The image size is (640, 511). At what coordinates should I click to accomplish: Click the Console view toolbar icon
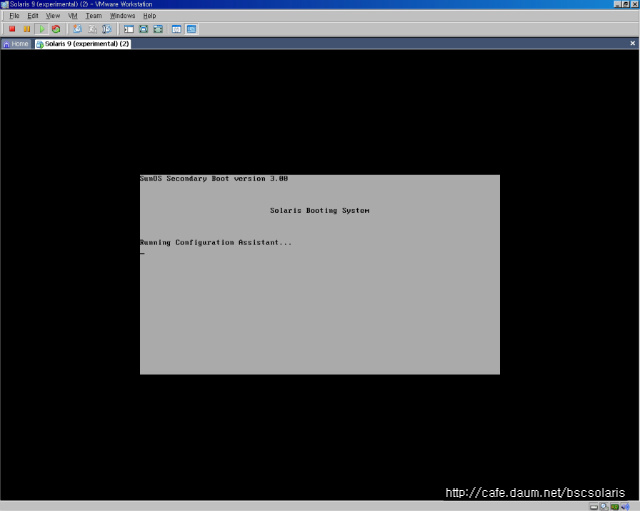click(x=191, y=29)
